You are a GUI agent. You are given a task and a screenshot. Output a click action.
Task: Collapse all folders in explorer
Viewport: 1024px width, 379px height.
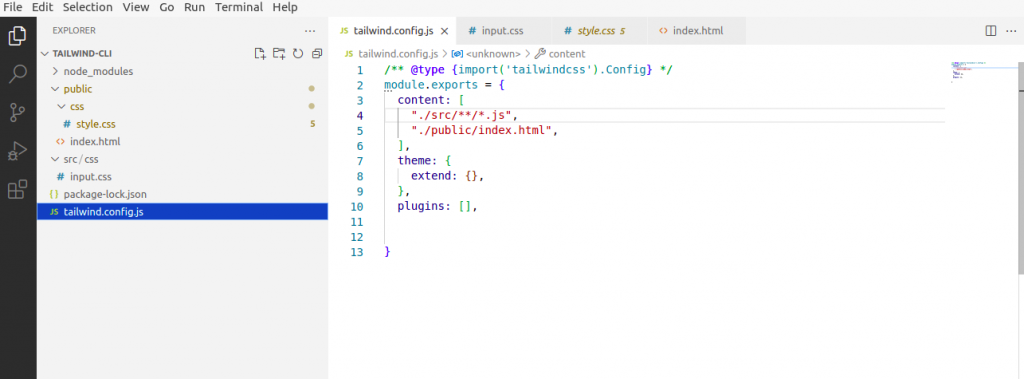coord(317,54)
